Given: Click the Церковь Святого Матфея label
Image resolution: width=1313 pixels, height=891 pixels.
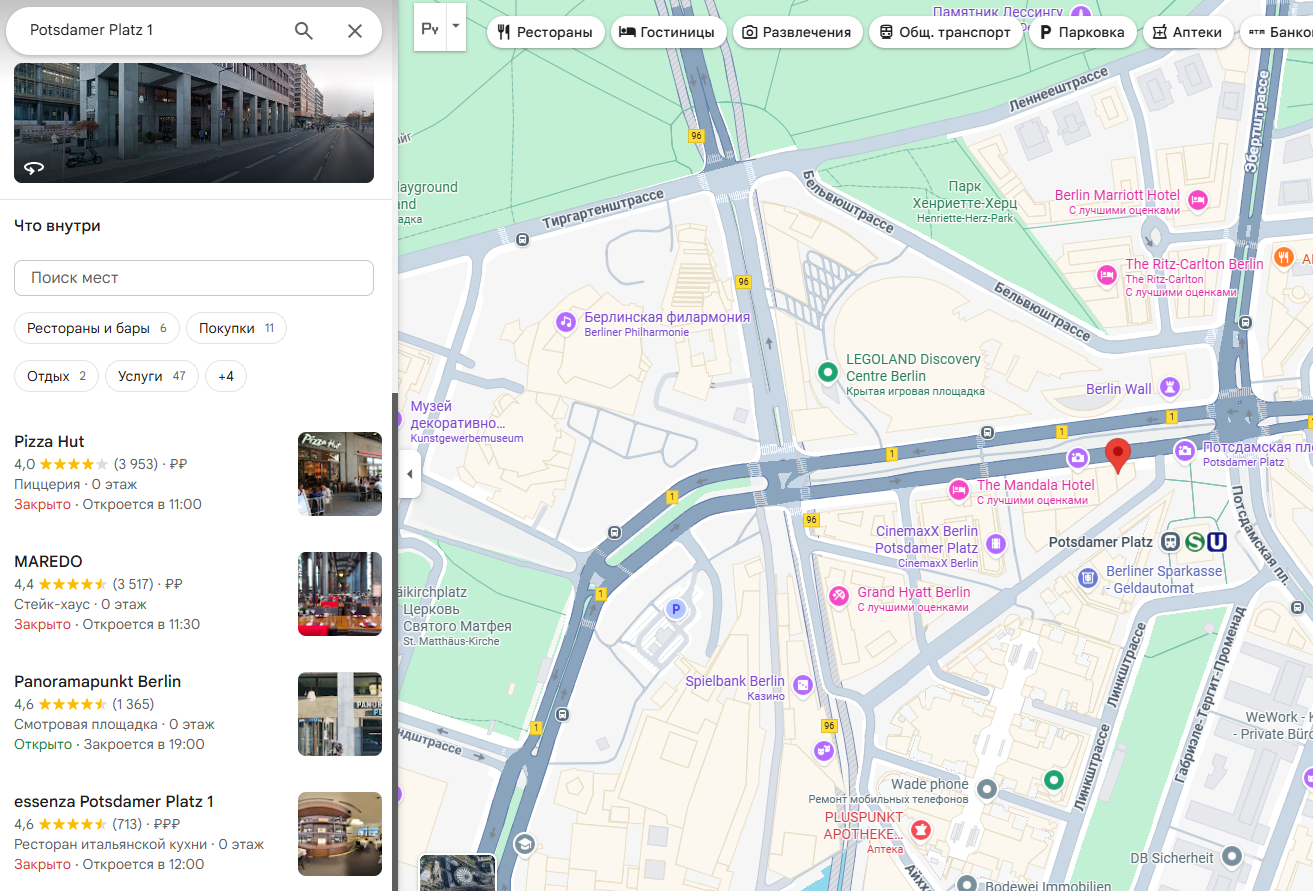Looking at the screenshot, I should click(457, 617).
